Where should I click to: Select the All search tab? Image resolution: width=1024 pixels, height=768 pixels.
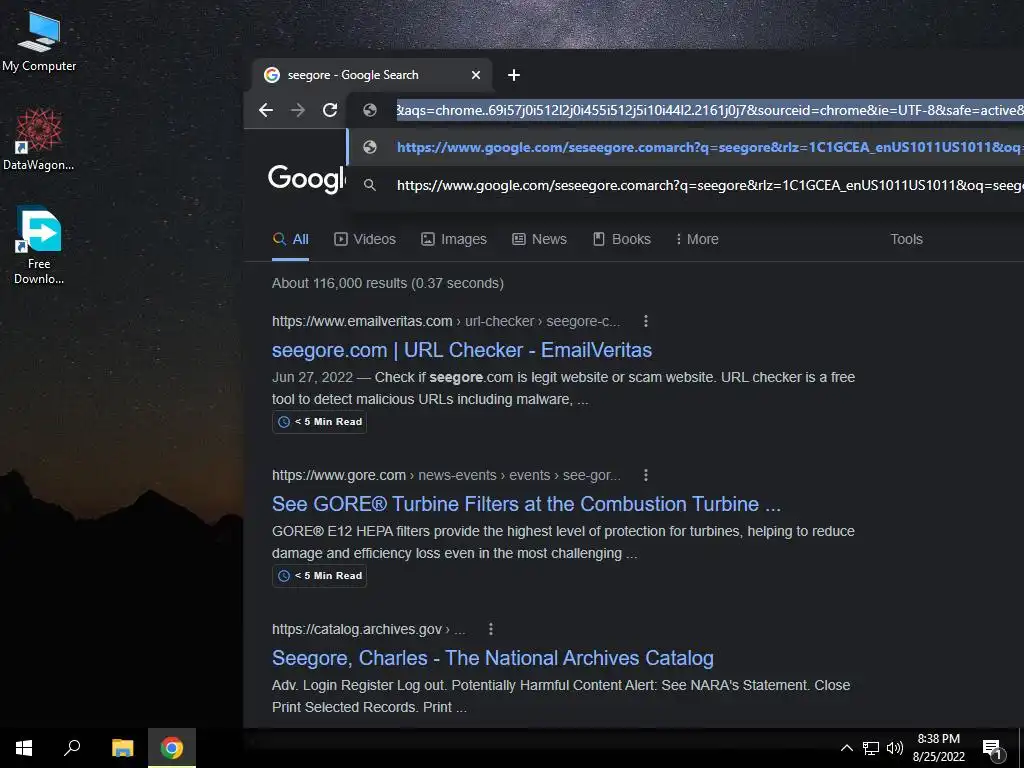(x=291, y=239)
